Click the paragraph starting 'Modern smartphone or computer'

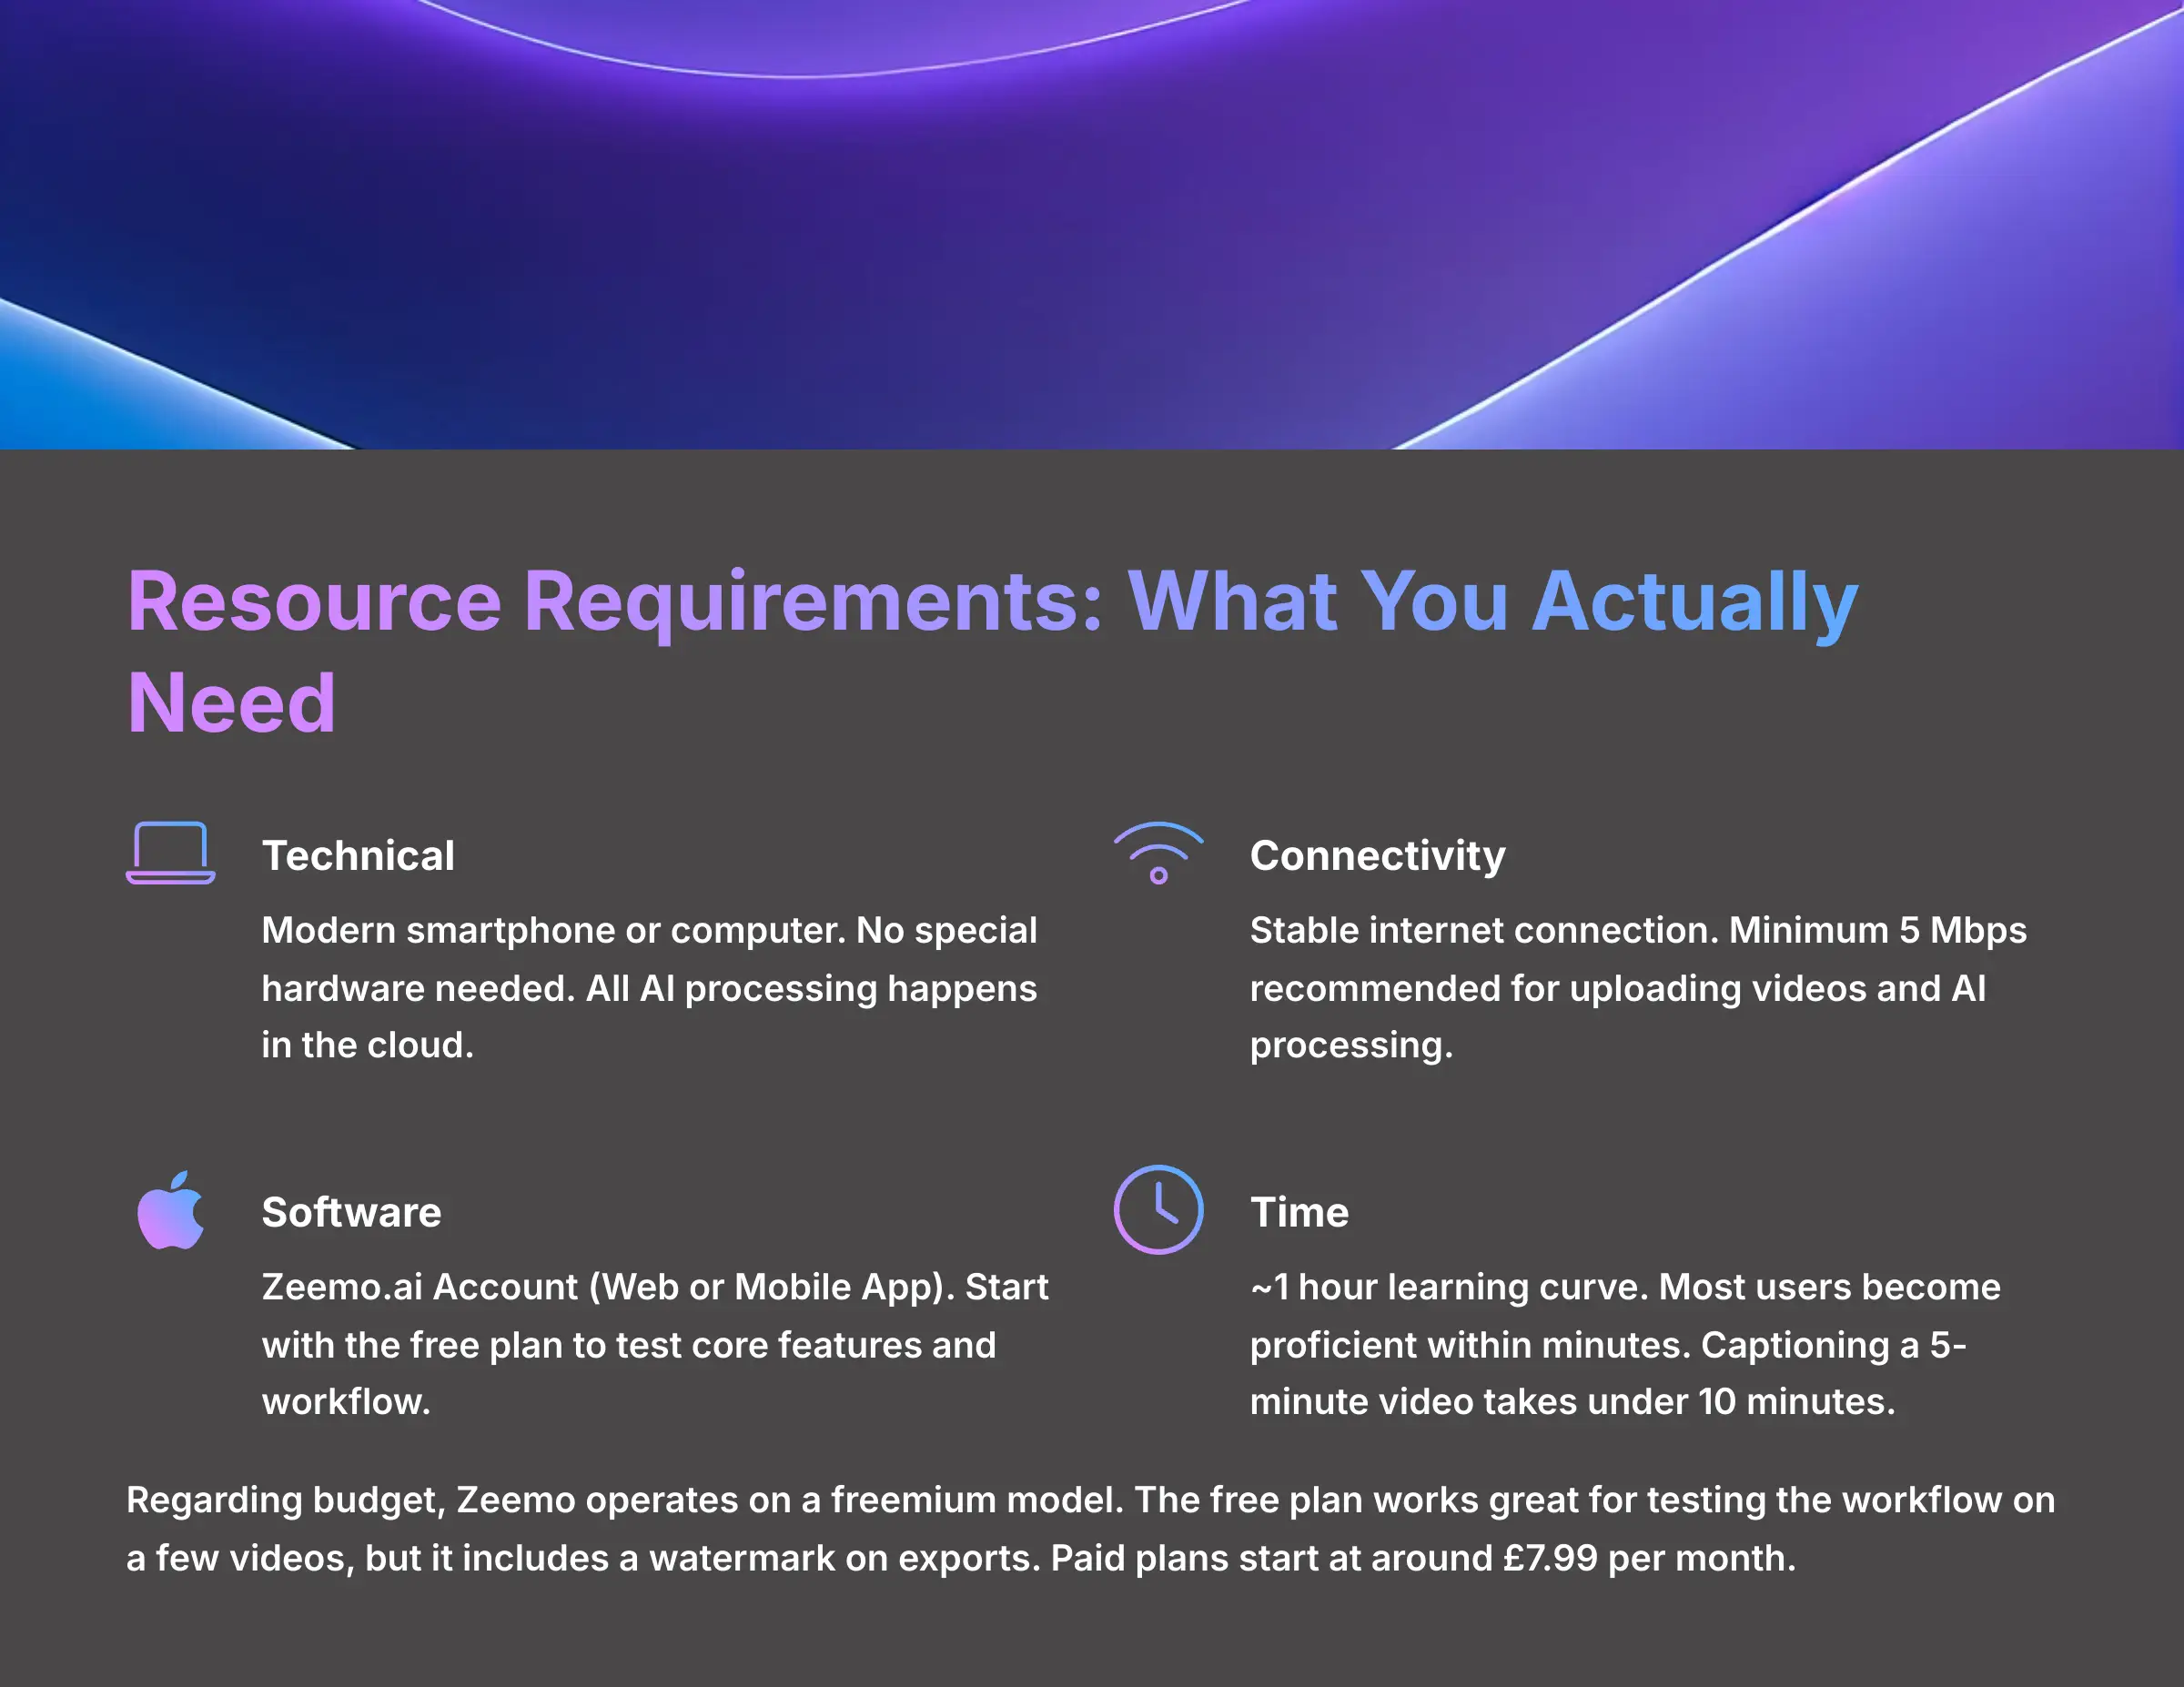click(650, 988)
